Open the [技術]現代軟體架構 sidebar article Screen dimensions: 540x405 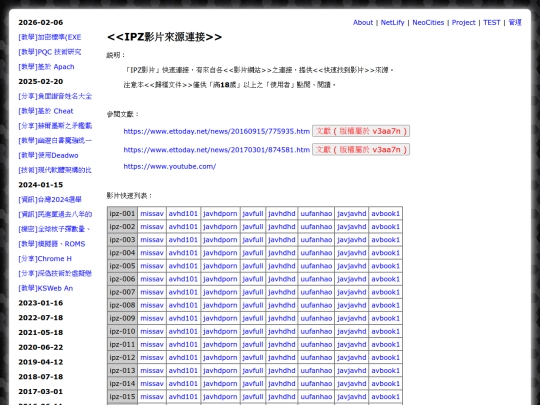point(55,170)
